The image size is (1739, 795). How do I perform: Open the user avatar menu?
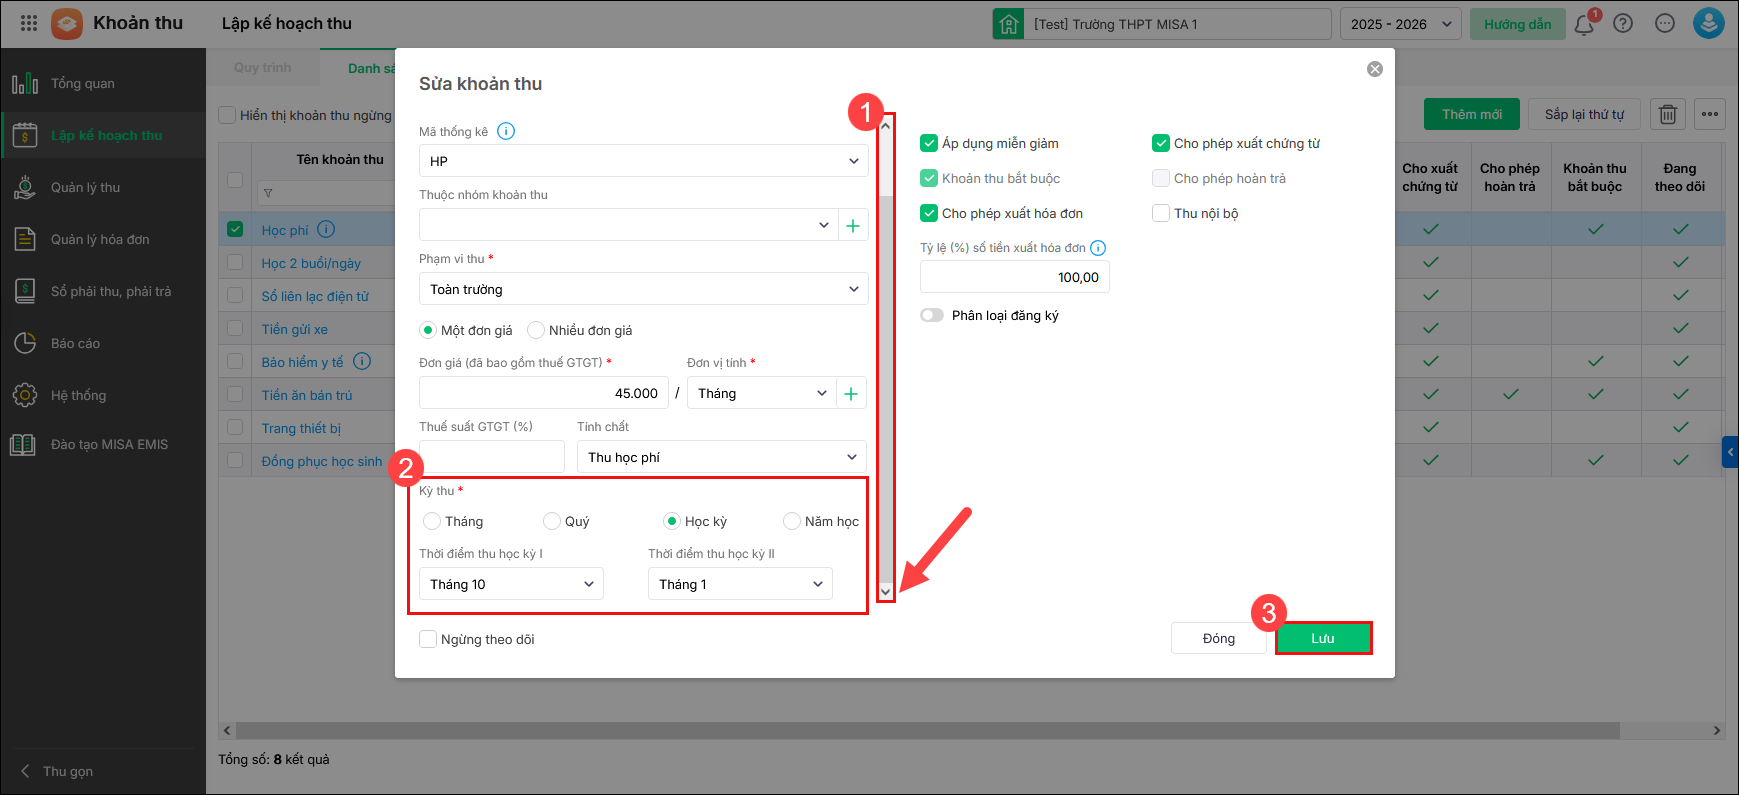coord(1708,23)
